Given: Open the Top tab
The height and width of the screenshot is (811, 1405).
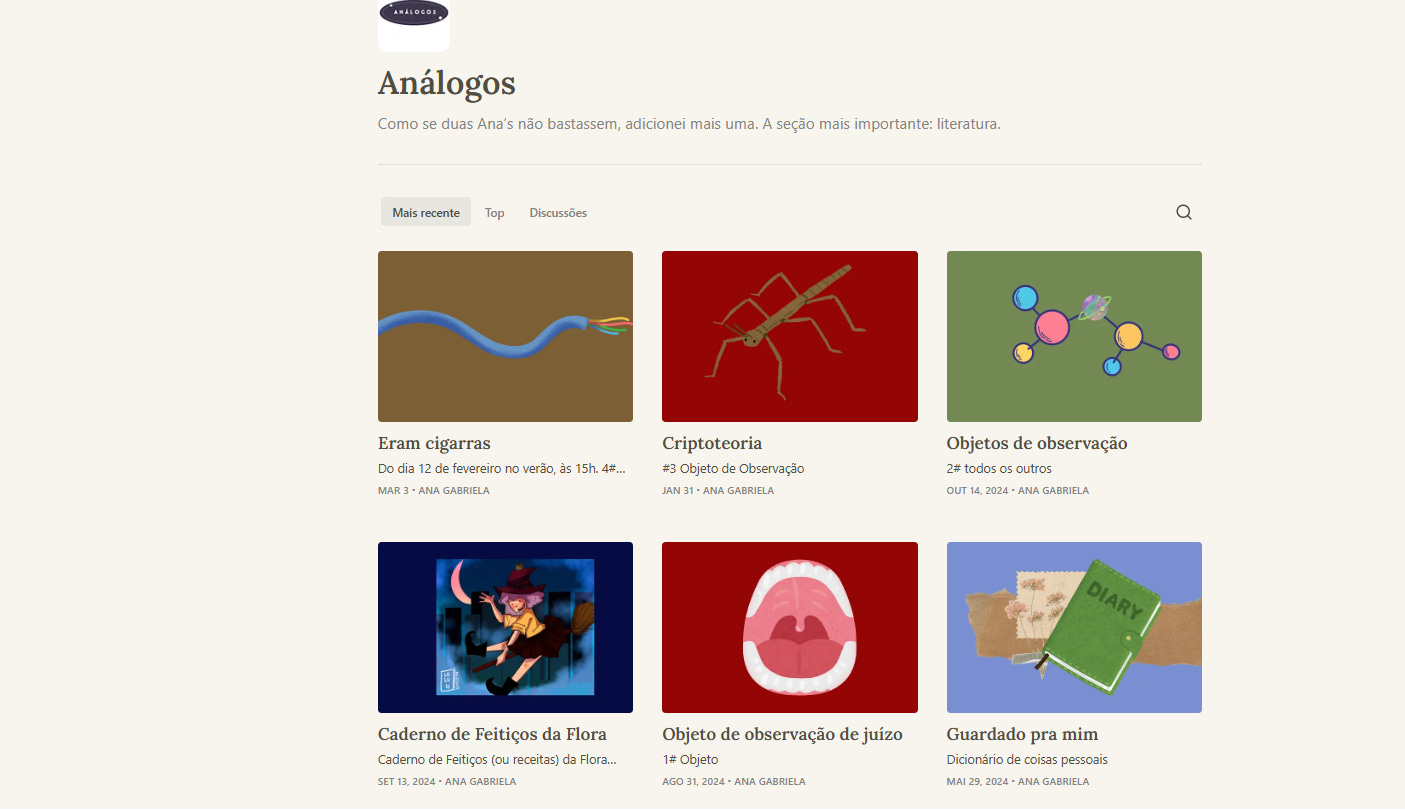Looking at the screenshot, I should tap(494, 212).
